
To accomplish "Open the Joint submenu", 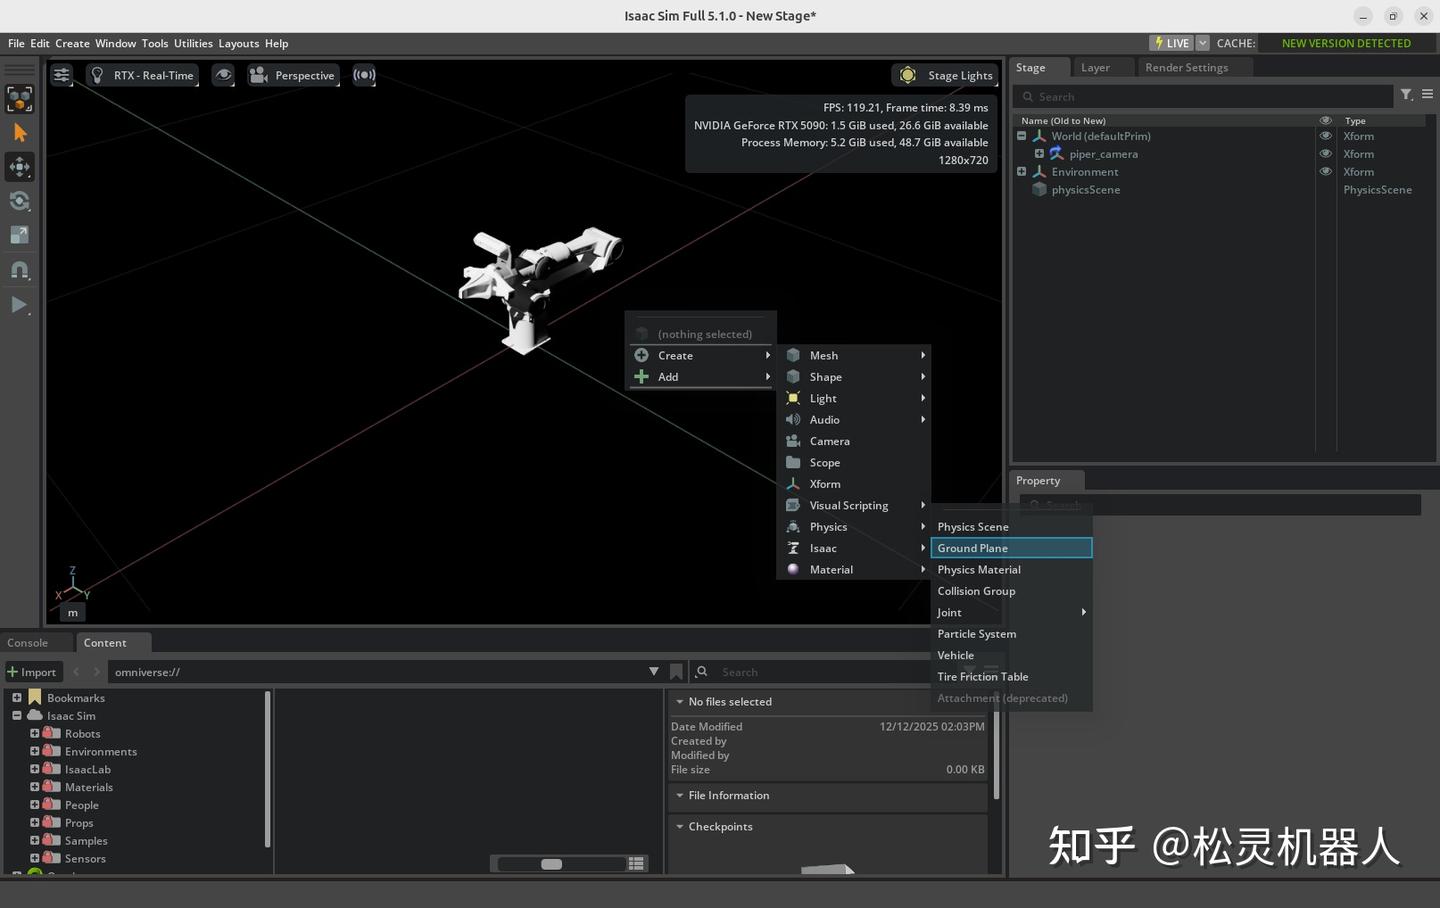I will (x=1011, y=613).
